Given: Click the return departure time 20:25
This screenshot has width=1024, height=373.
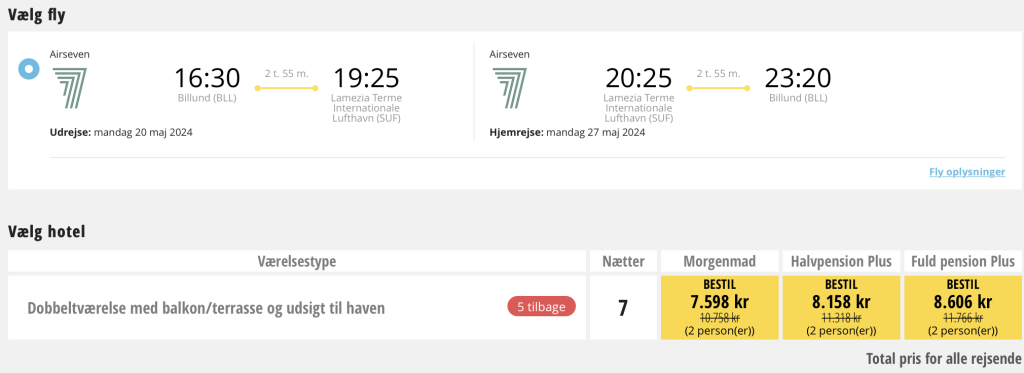Looking at the screenshot, I should pos(639,78).
